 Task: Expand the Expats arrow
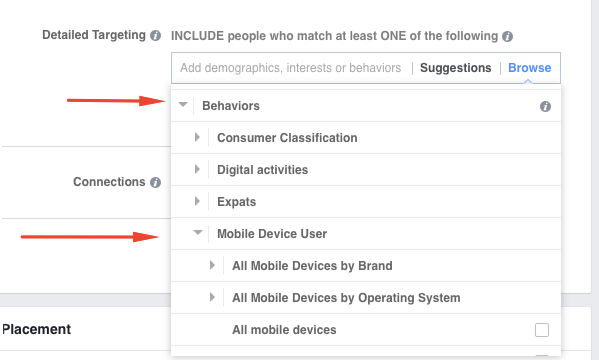[197, 201]
